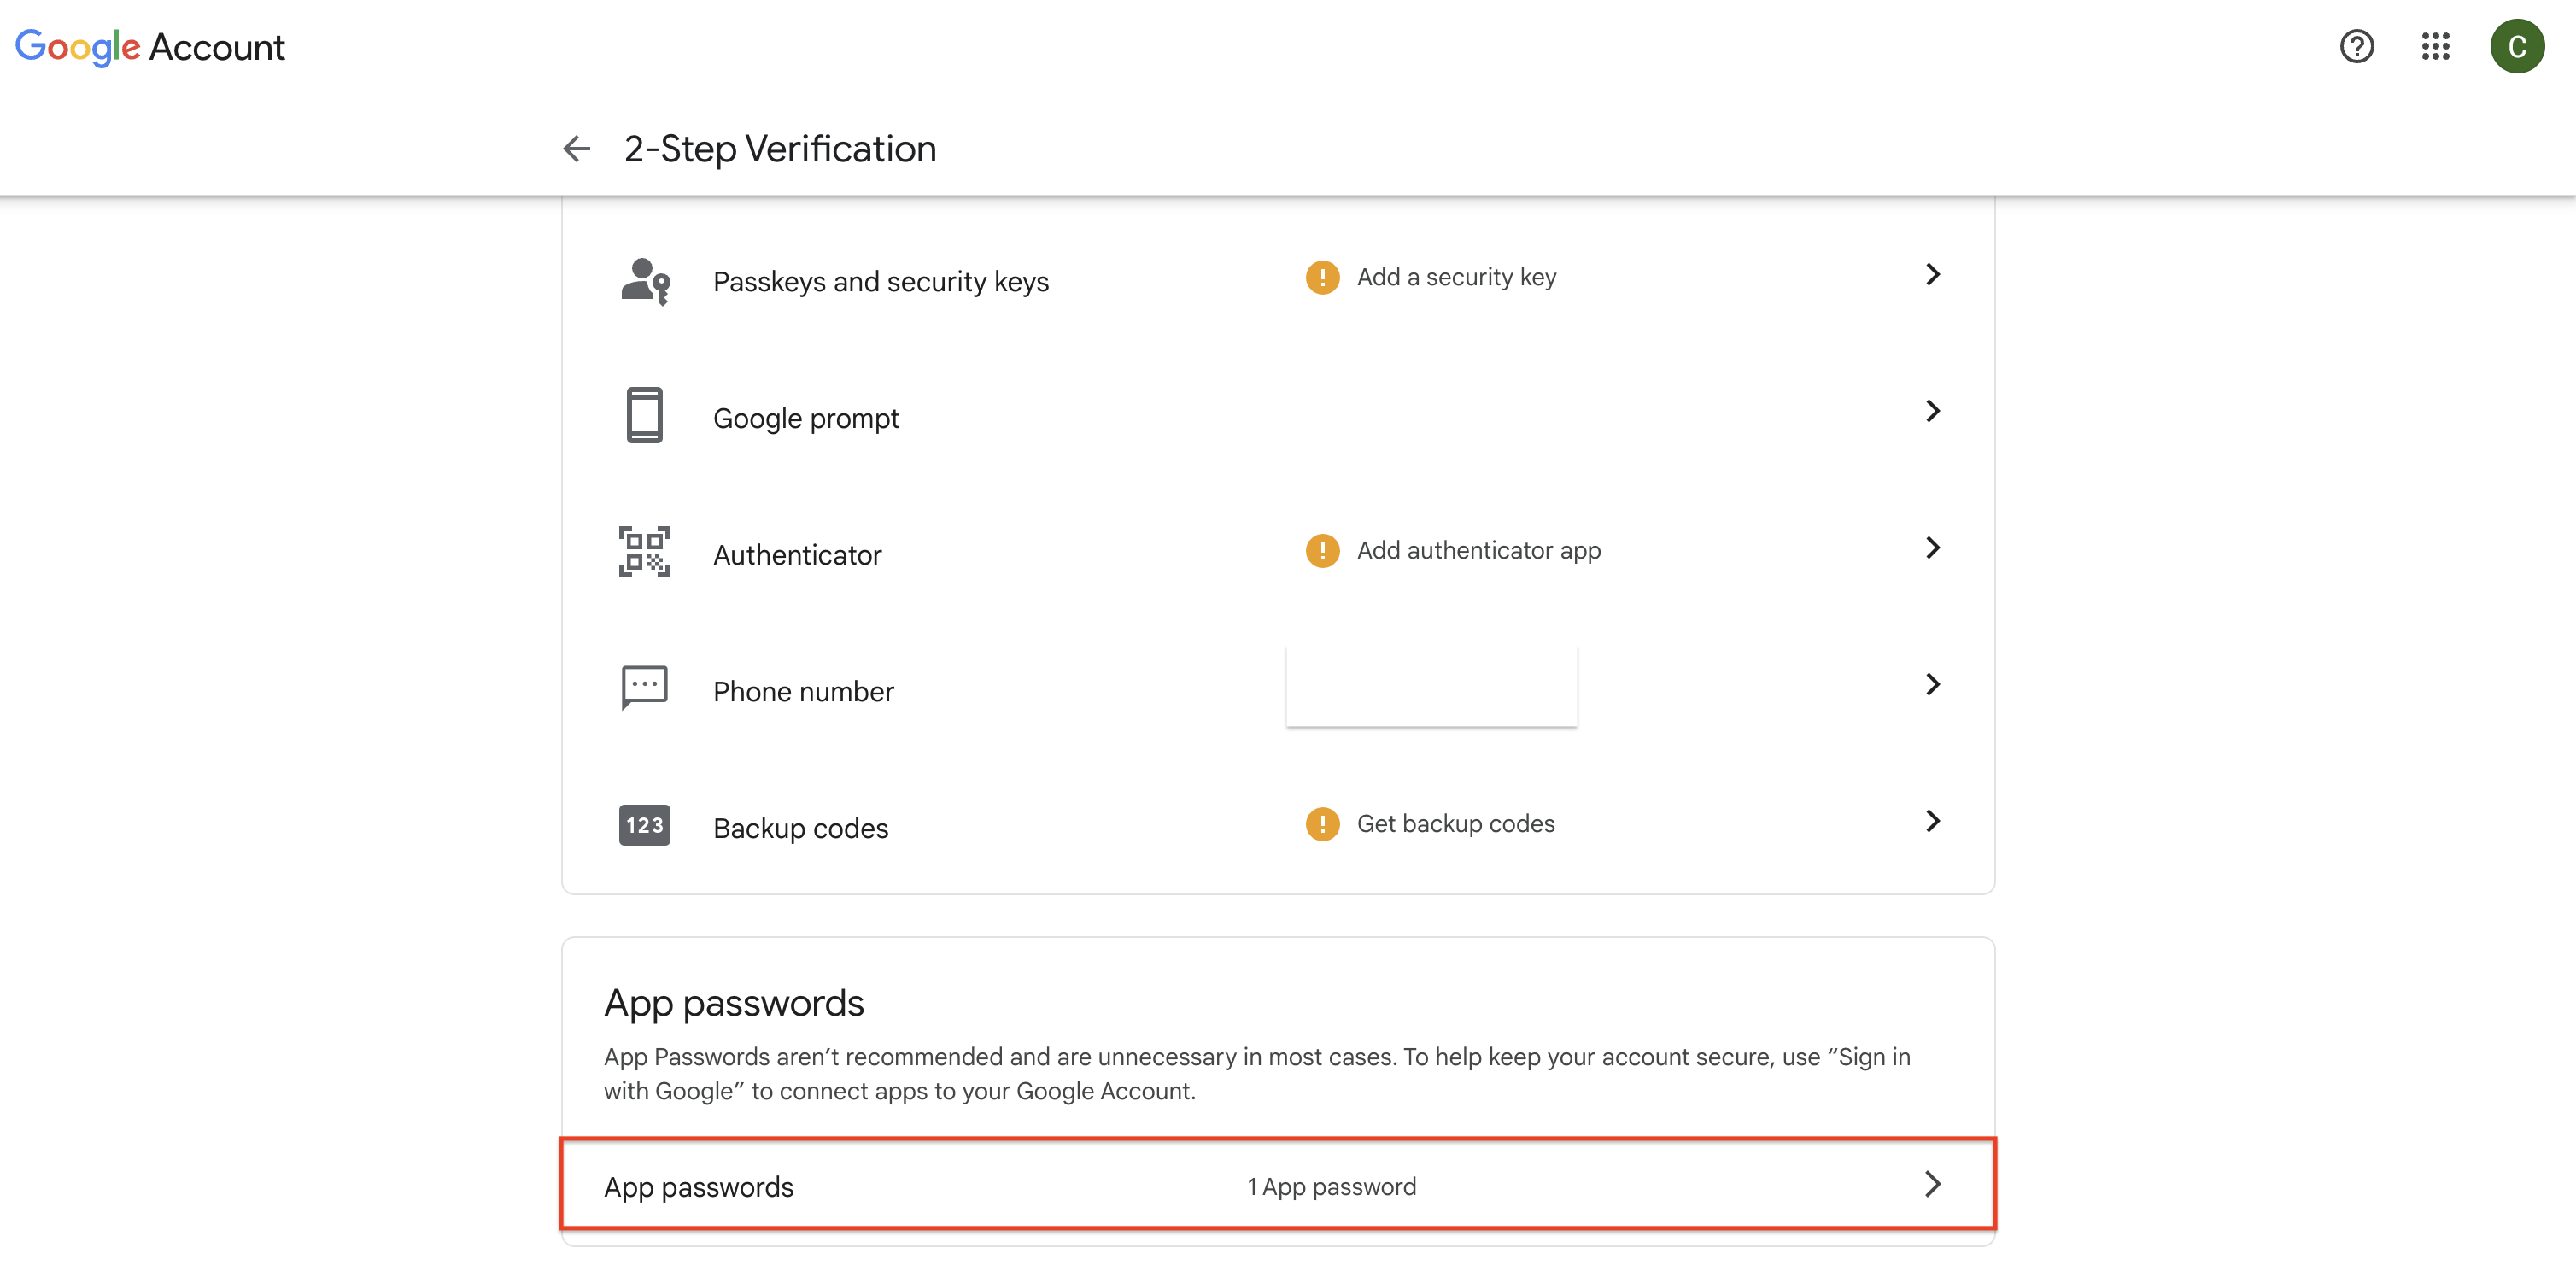Viewport: 2576px width, 1283px height.
Task: Click the back arrow beside 2-Step Verification
Action: [577, 149]
